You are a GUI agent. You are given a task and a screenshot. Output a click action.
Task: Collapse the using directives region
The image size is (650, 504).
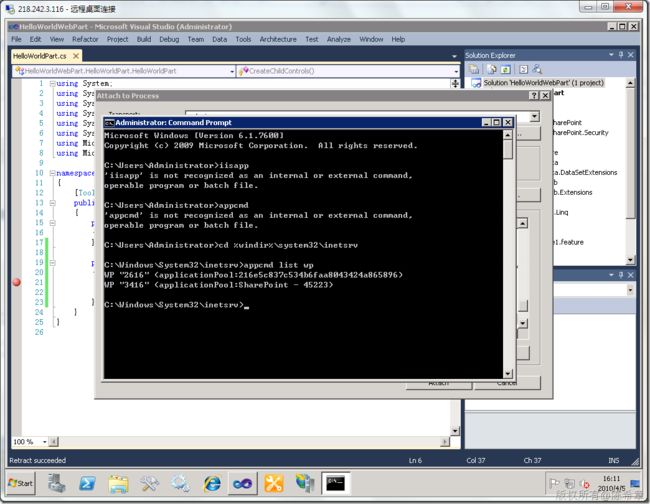(51, 84)
